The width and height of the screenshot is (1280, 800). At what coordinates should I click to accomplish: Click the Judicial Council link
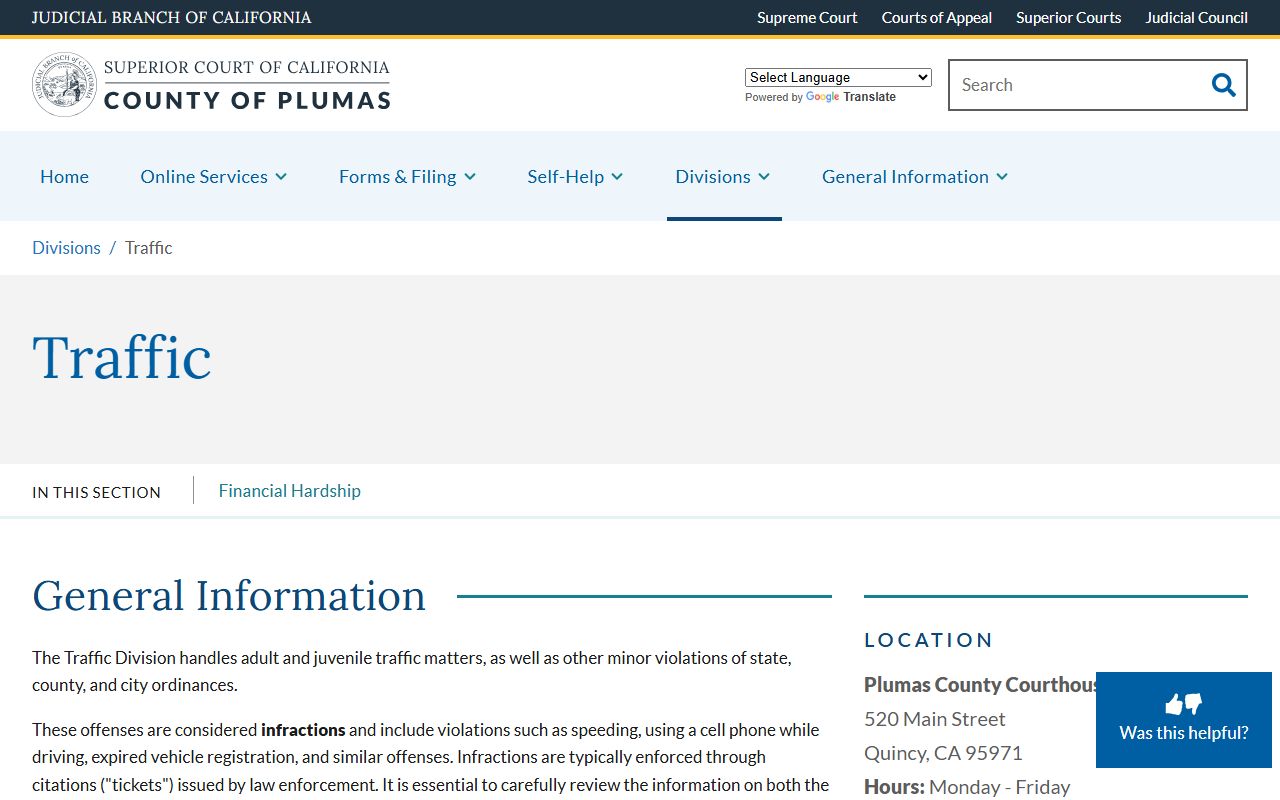(x=1197, y=17)
